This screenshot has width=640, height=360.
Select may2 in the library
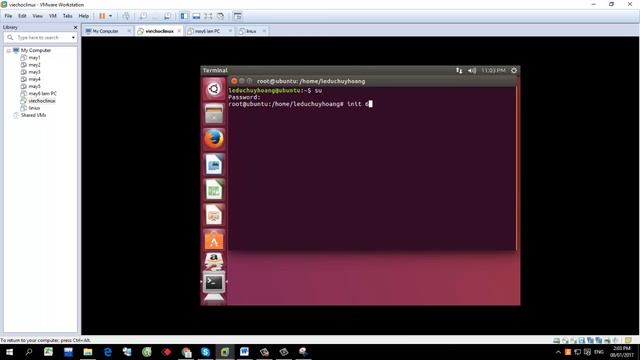(34, 64)
